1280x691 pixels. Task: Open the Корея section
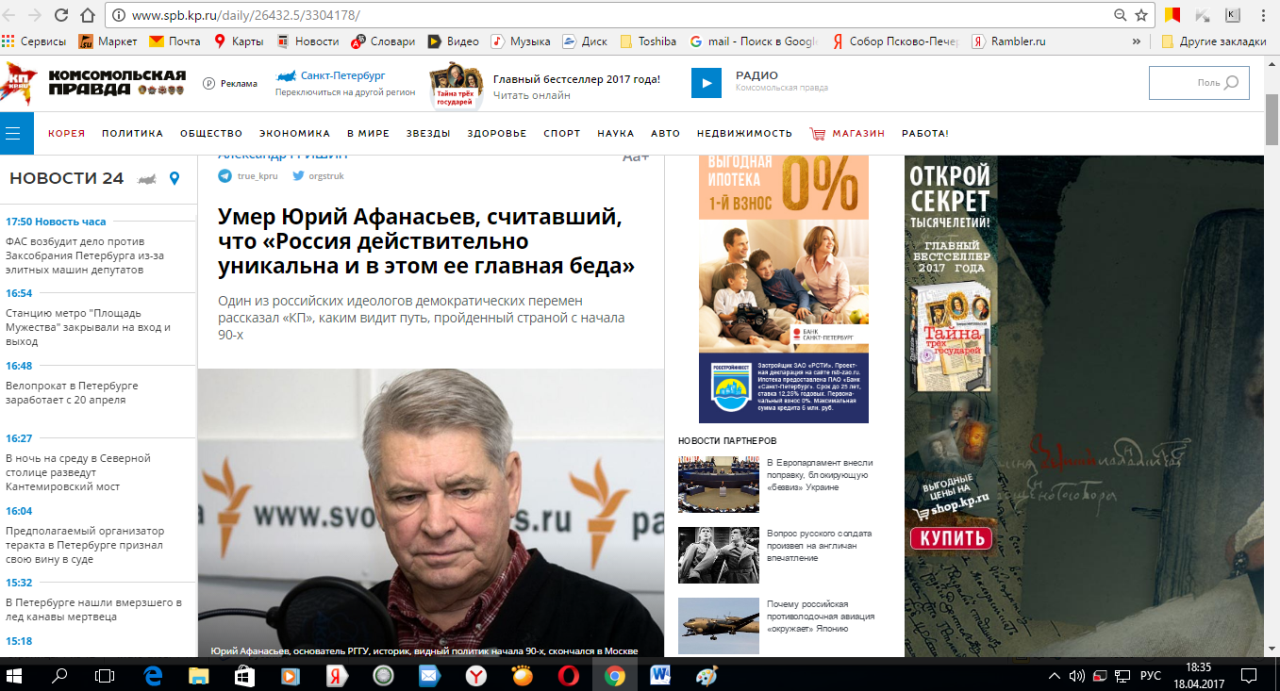(x=66, y=133)
